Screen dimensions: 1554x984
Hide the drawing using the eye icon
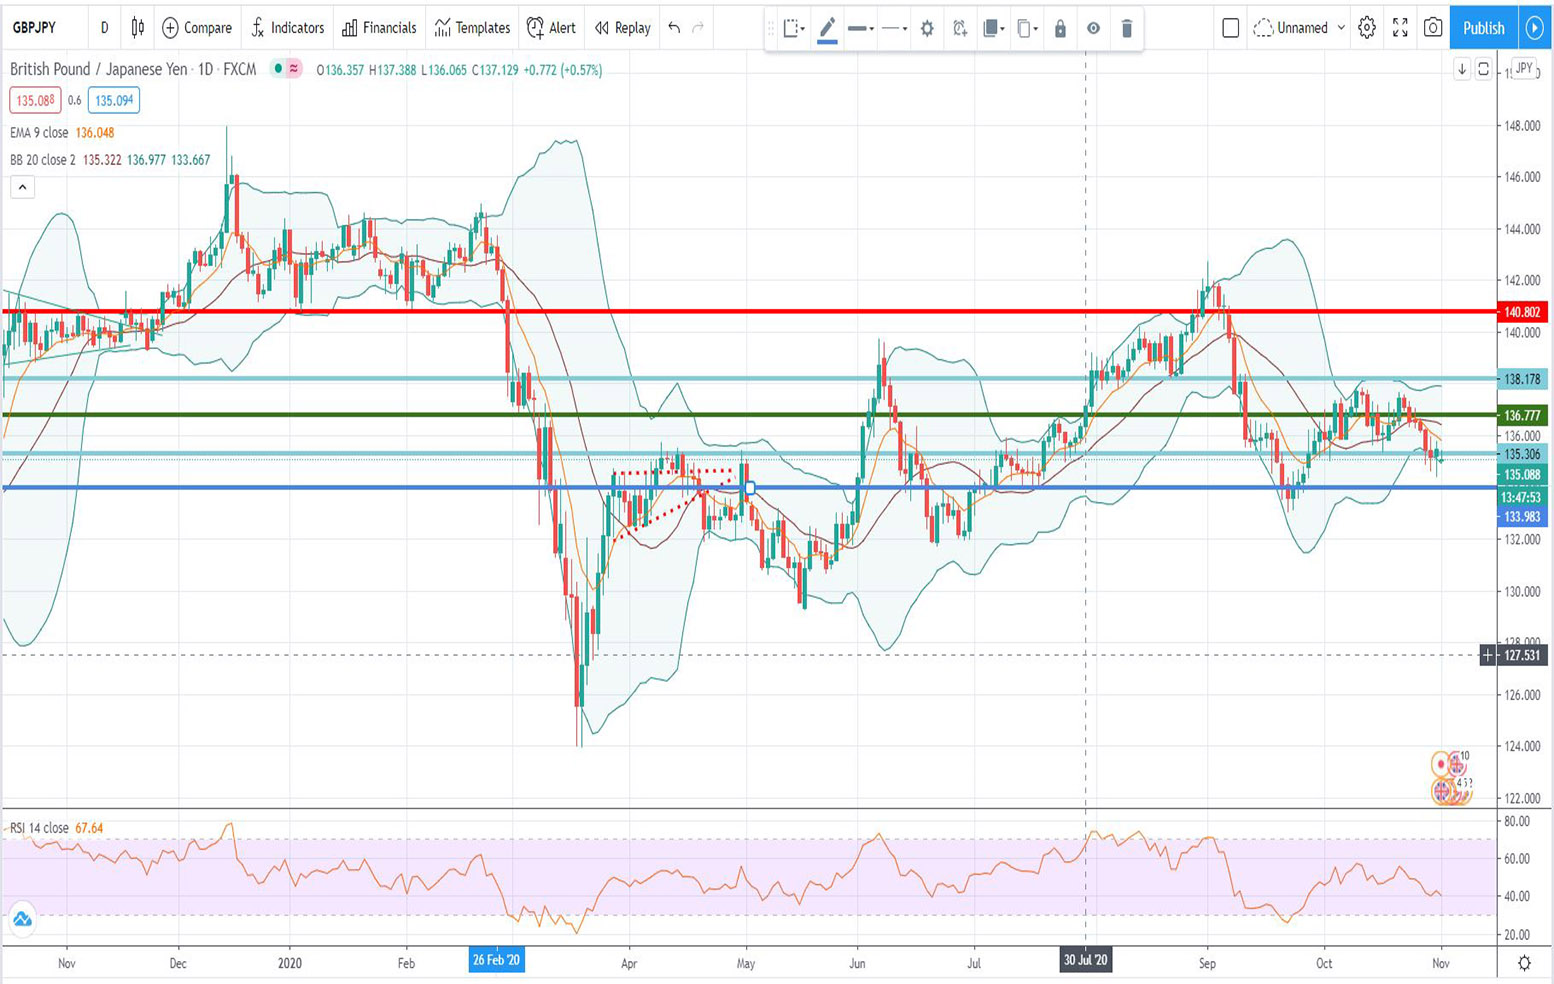point(1093,28)
